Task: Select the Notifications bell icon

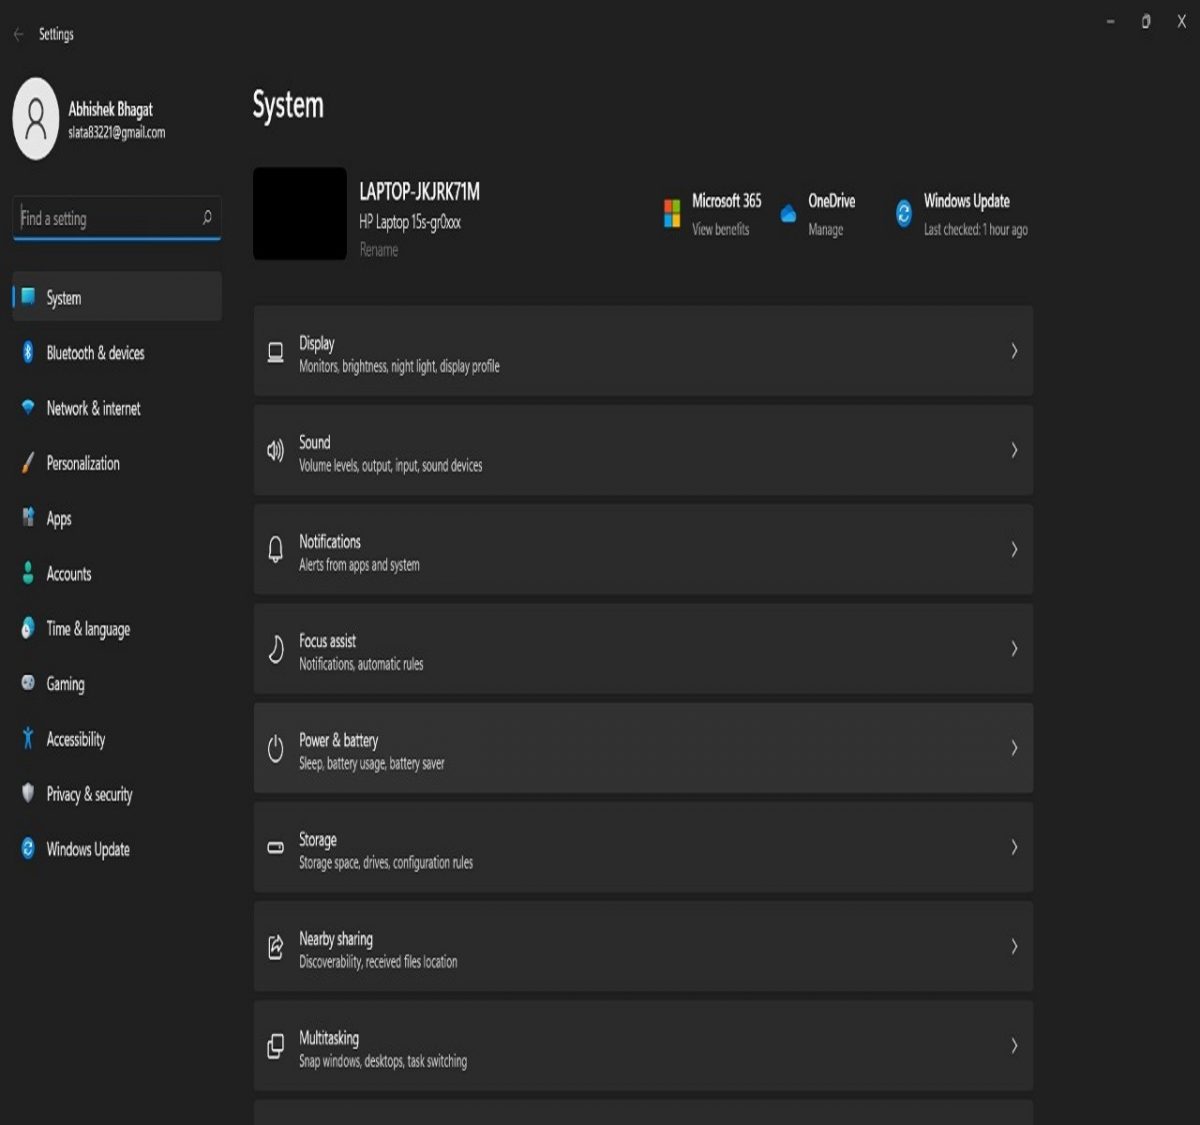Action: coord(276,549)
